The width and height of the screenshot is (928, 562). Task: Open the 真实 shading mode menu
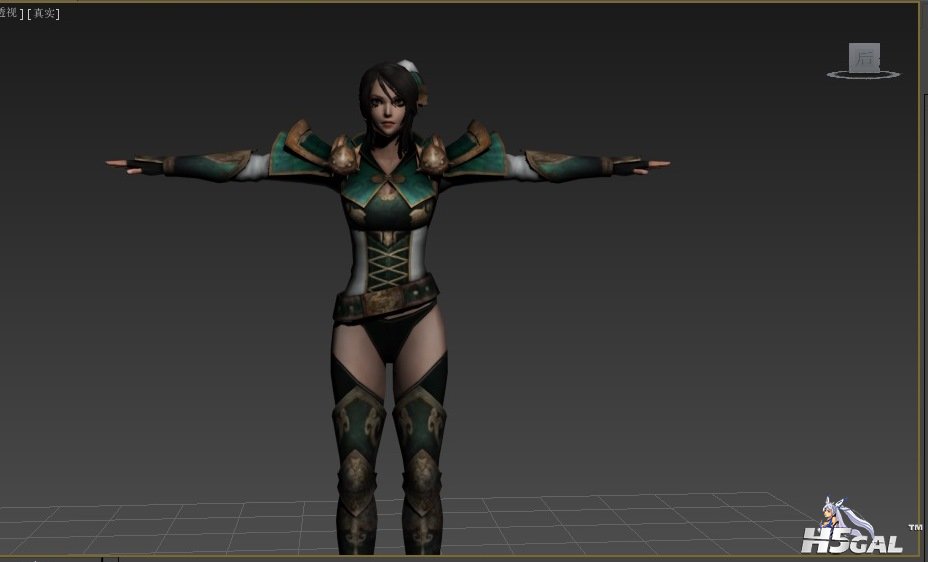44,13
